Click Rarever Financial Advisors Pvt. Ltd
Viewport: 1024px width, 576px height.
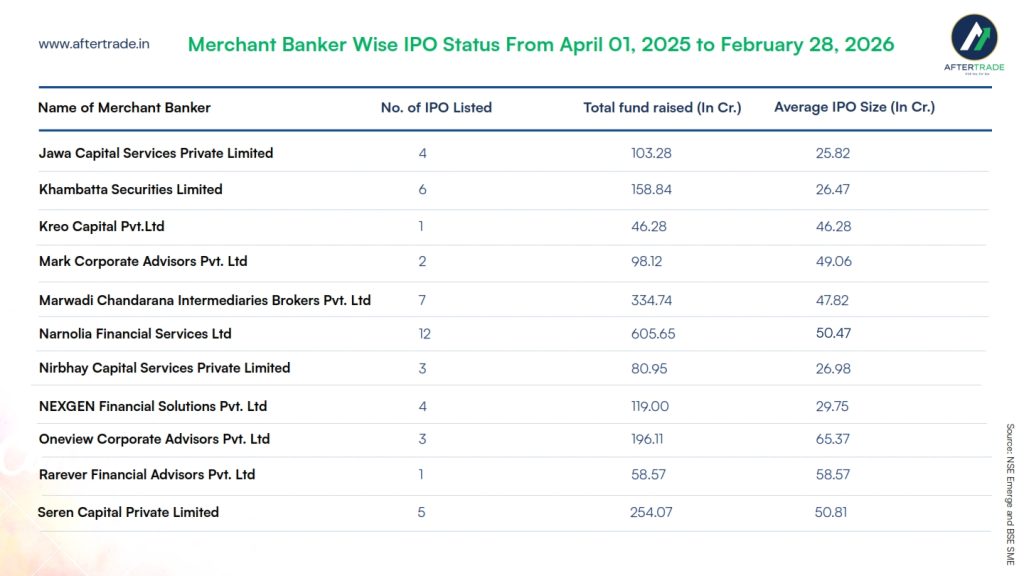[146, 474]
